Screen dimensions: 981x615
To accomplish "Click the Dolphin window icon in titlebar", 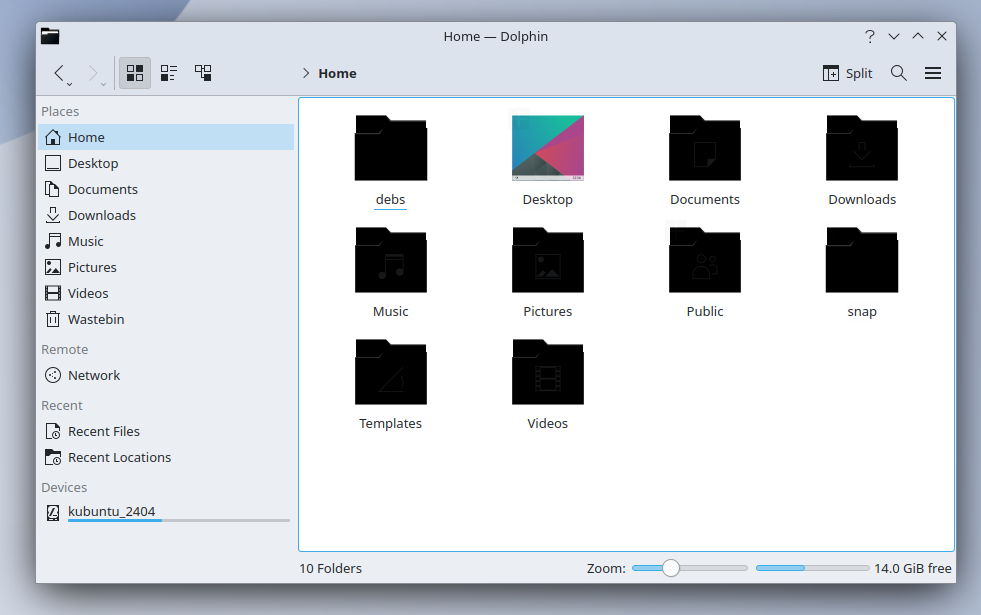I will coord(50,36).
